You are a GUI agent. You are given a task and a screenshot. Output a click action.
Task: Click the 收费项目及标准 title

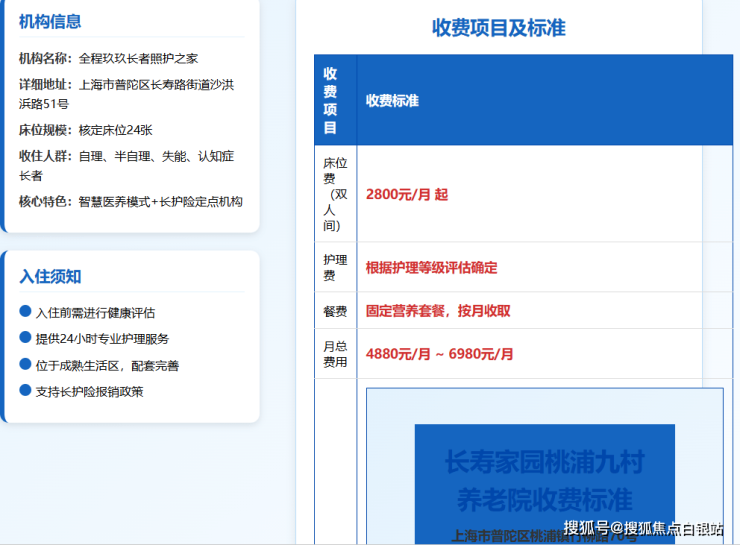coord(499,28)
